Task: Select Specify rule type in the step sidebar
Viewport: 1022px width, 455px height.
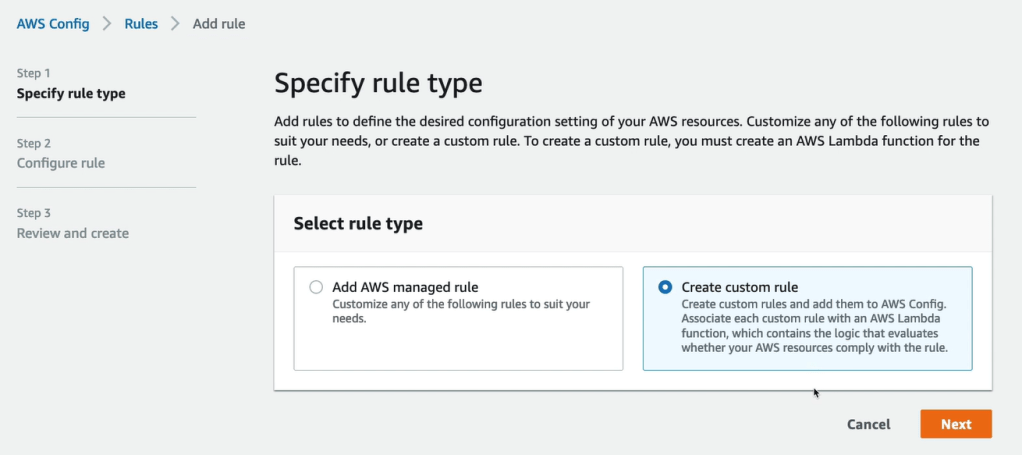Action: [x=71, y=94]
